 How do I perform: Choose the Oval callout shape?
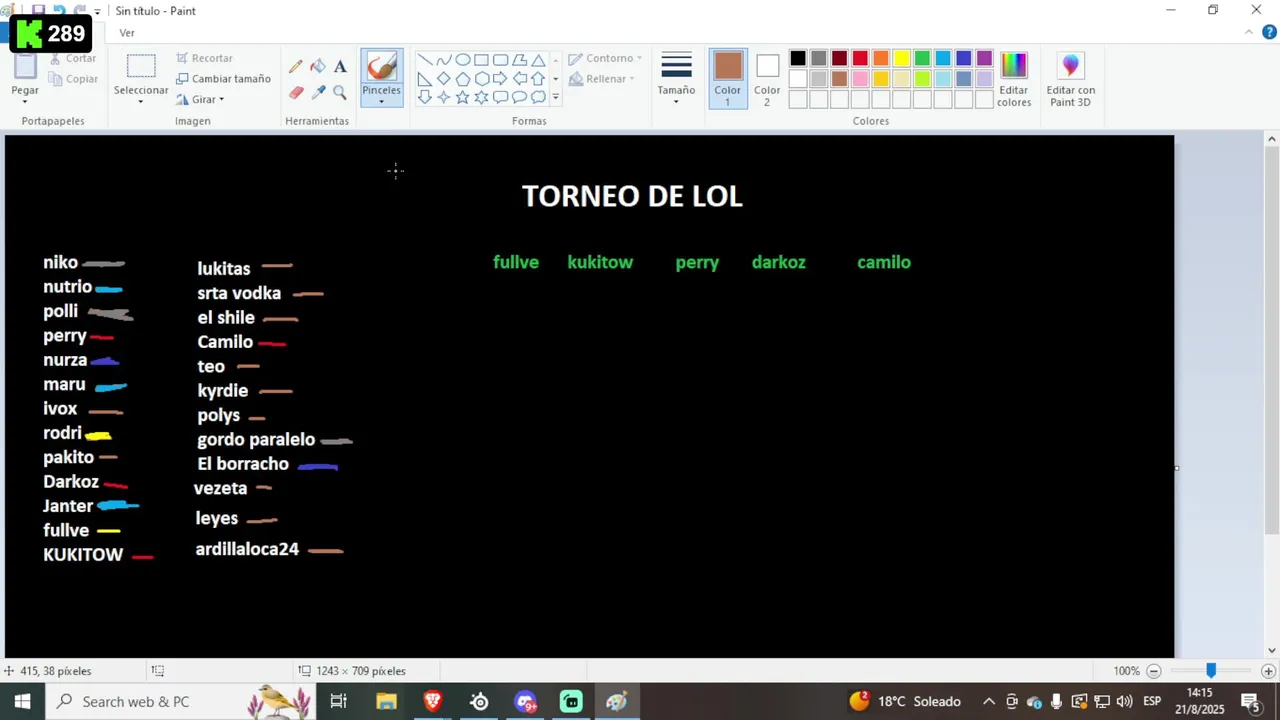coord(520,97)
